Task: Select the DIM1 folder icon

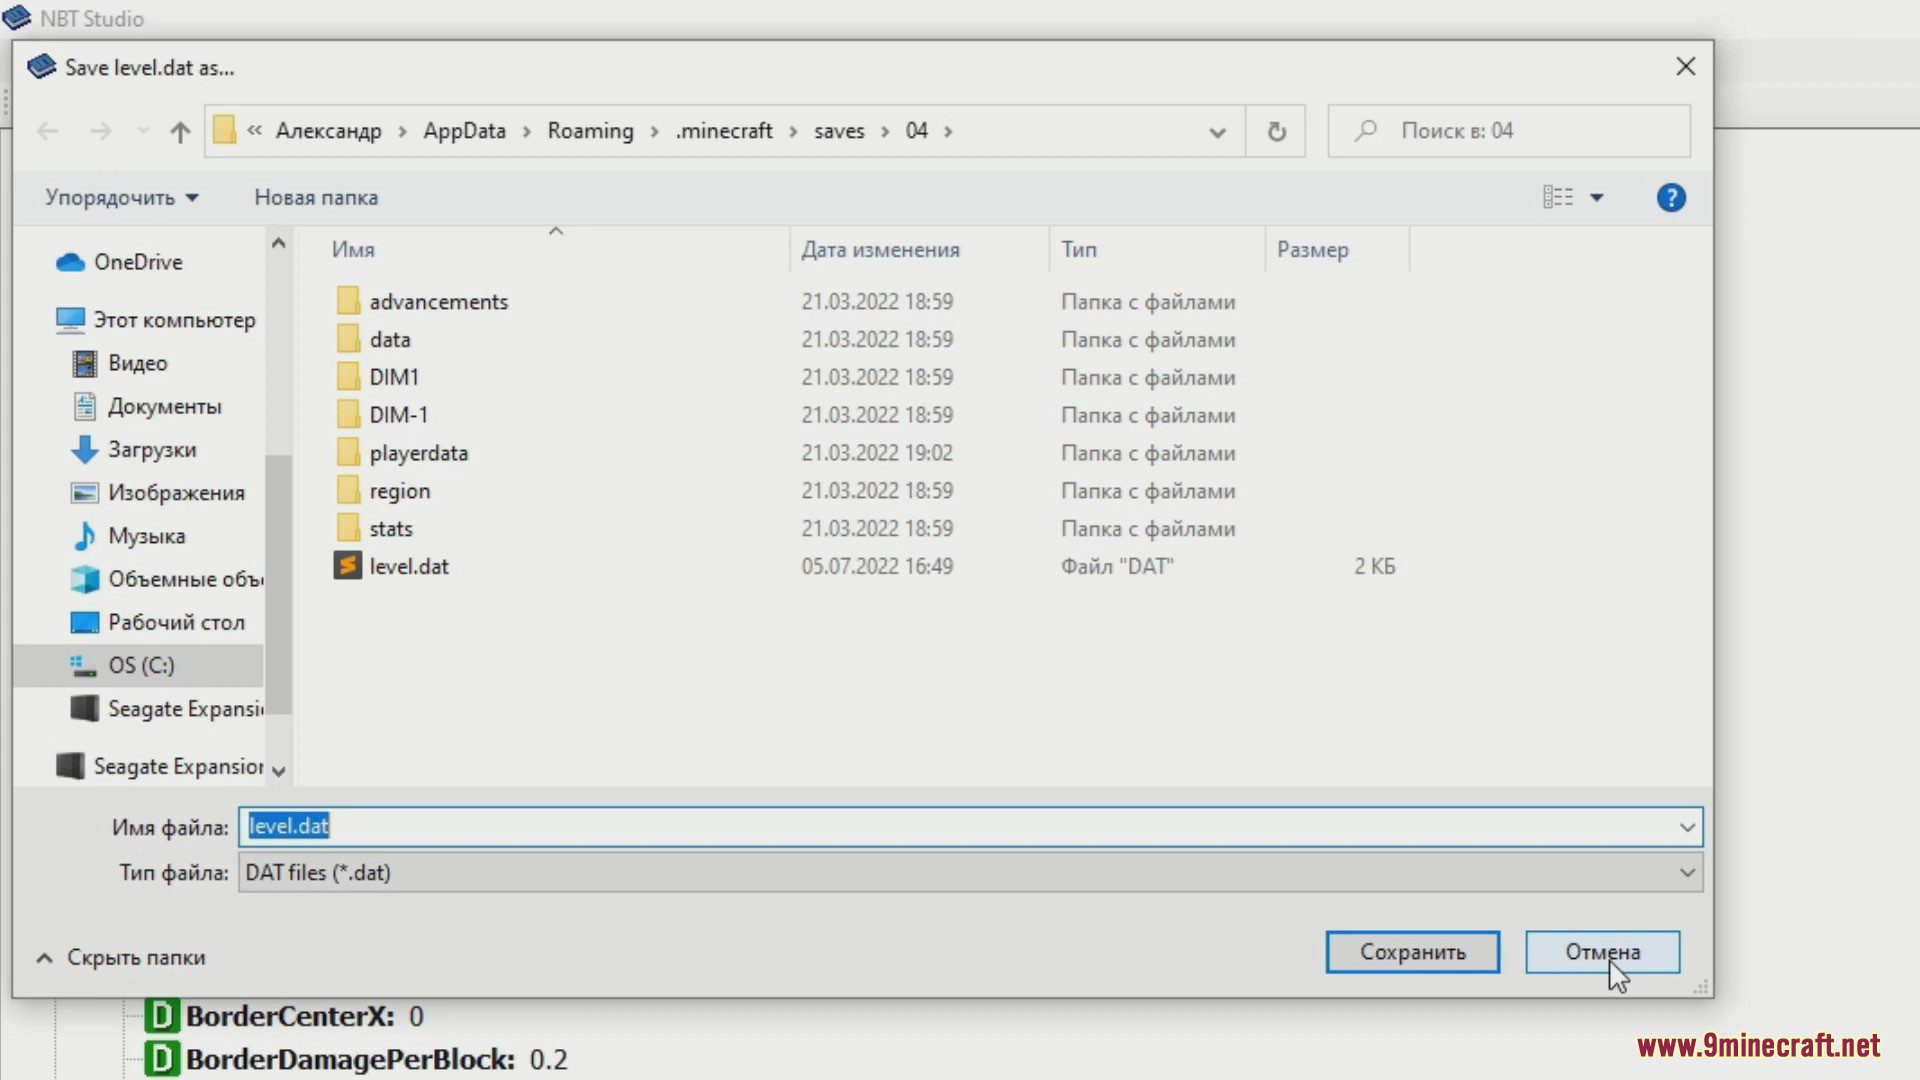Action: (347, 377)
